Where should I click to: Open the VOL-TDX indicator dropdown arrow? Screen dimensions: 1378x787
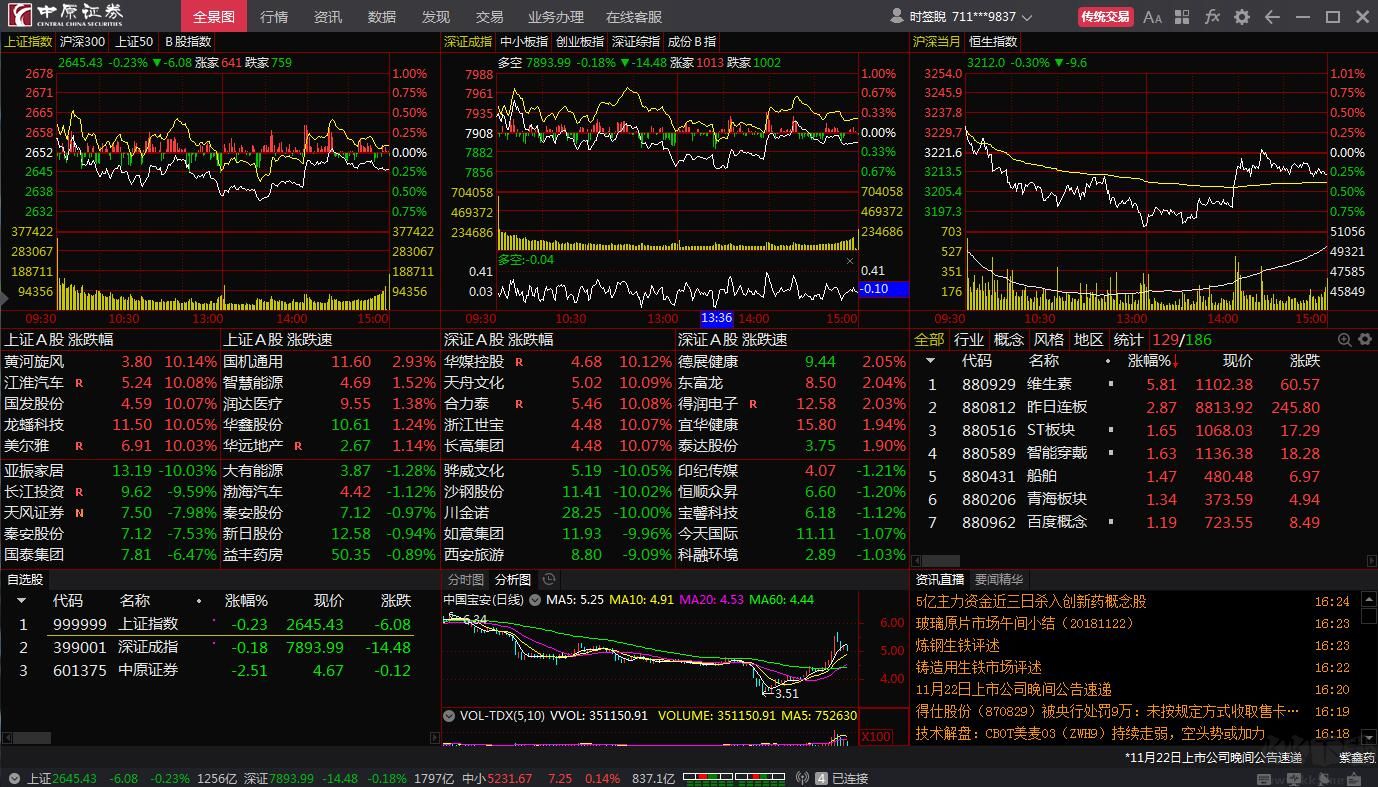click(449, 716)
